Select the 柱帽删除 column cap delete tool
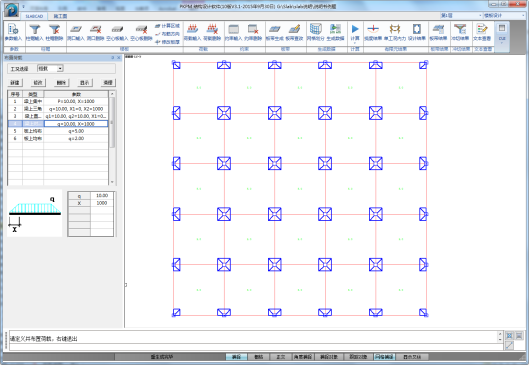Screen dimensions: 530x365 54,32
